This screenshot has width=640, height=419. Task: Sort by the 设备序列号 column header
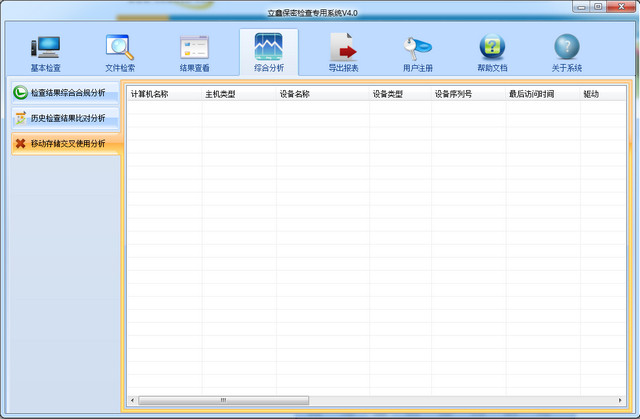[453, 94]
